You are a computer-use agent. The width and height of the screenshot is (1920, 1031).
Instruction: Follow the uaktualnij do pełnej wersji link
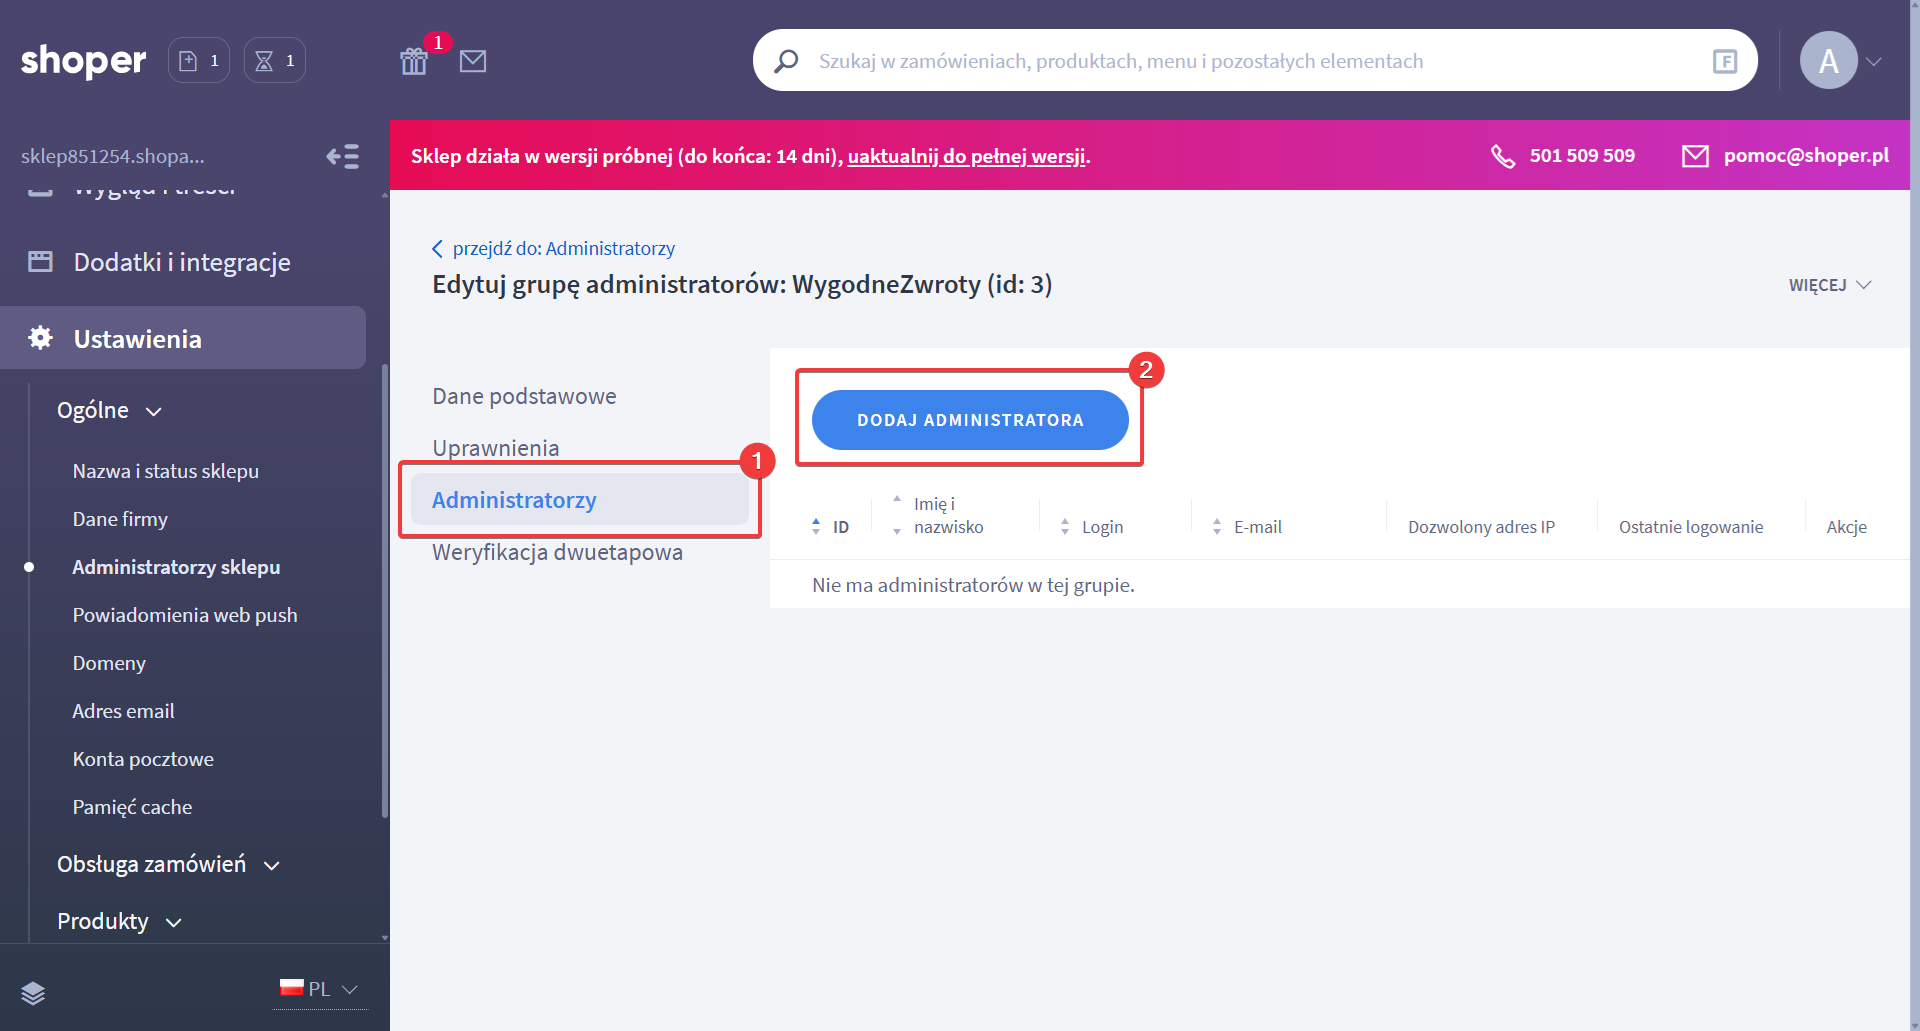click(966, 156)
